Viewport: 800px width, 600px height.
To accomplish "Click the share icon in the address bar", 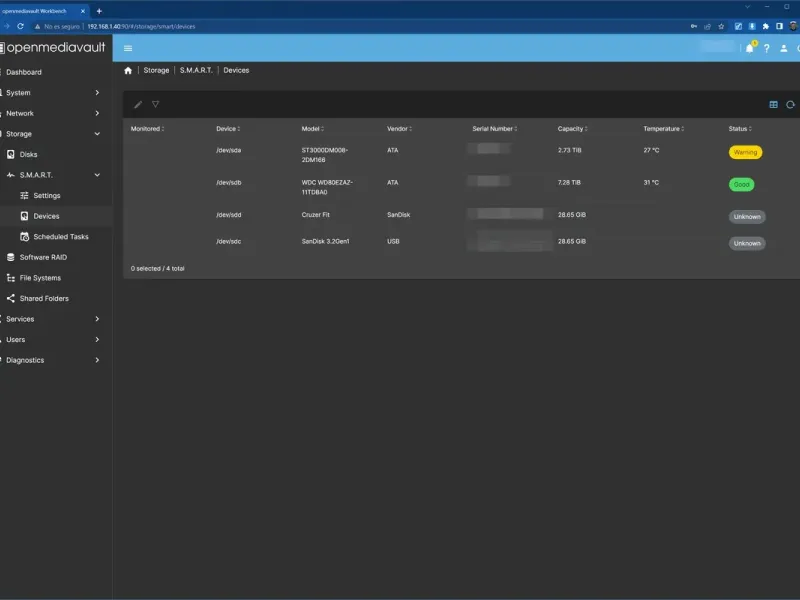I will tap(707, 27).
